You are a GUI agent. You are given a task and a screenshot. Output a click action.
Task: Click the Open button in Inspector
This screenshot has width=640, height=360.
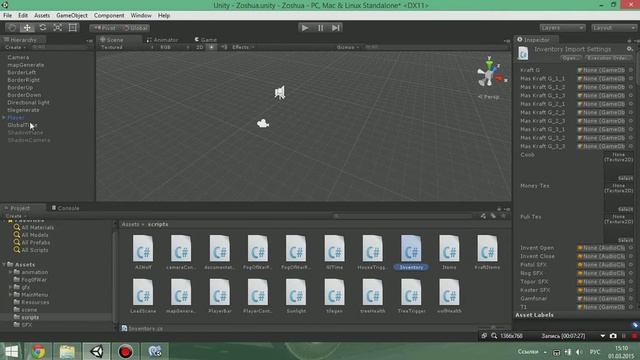click(570, 58)
